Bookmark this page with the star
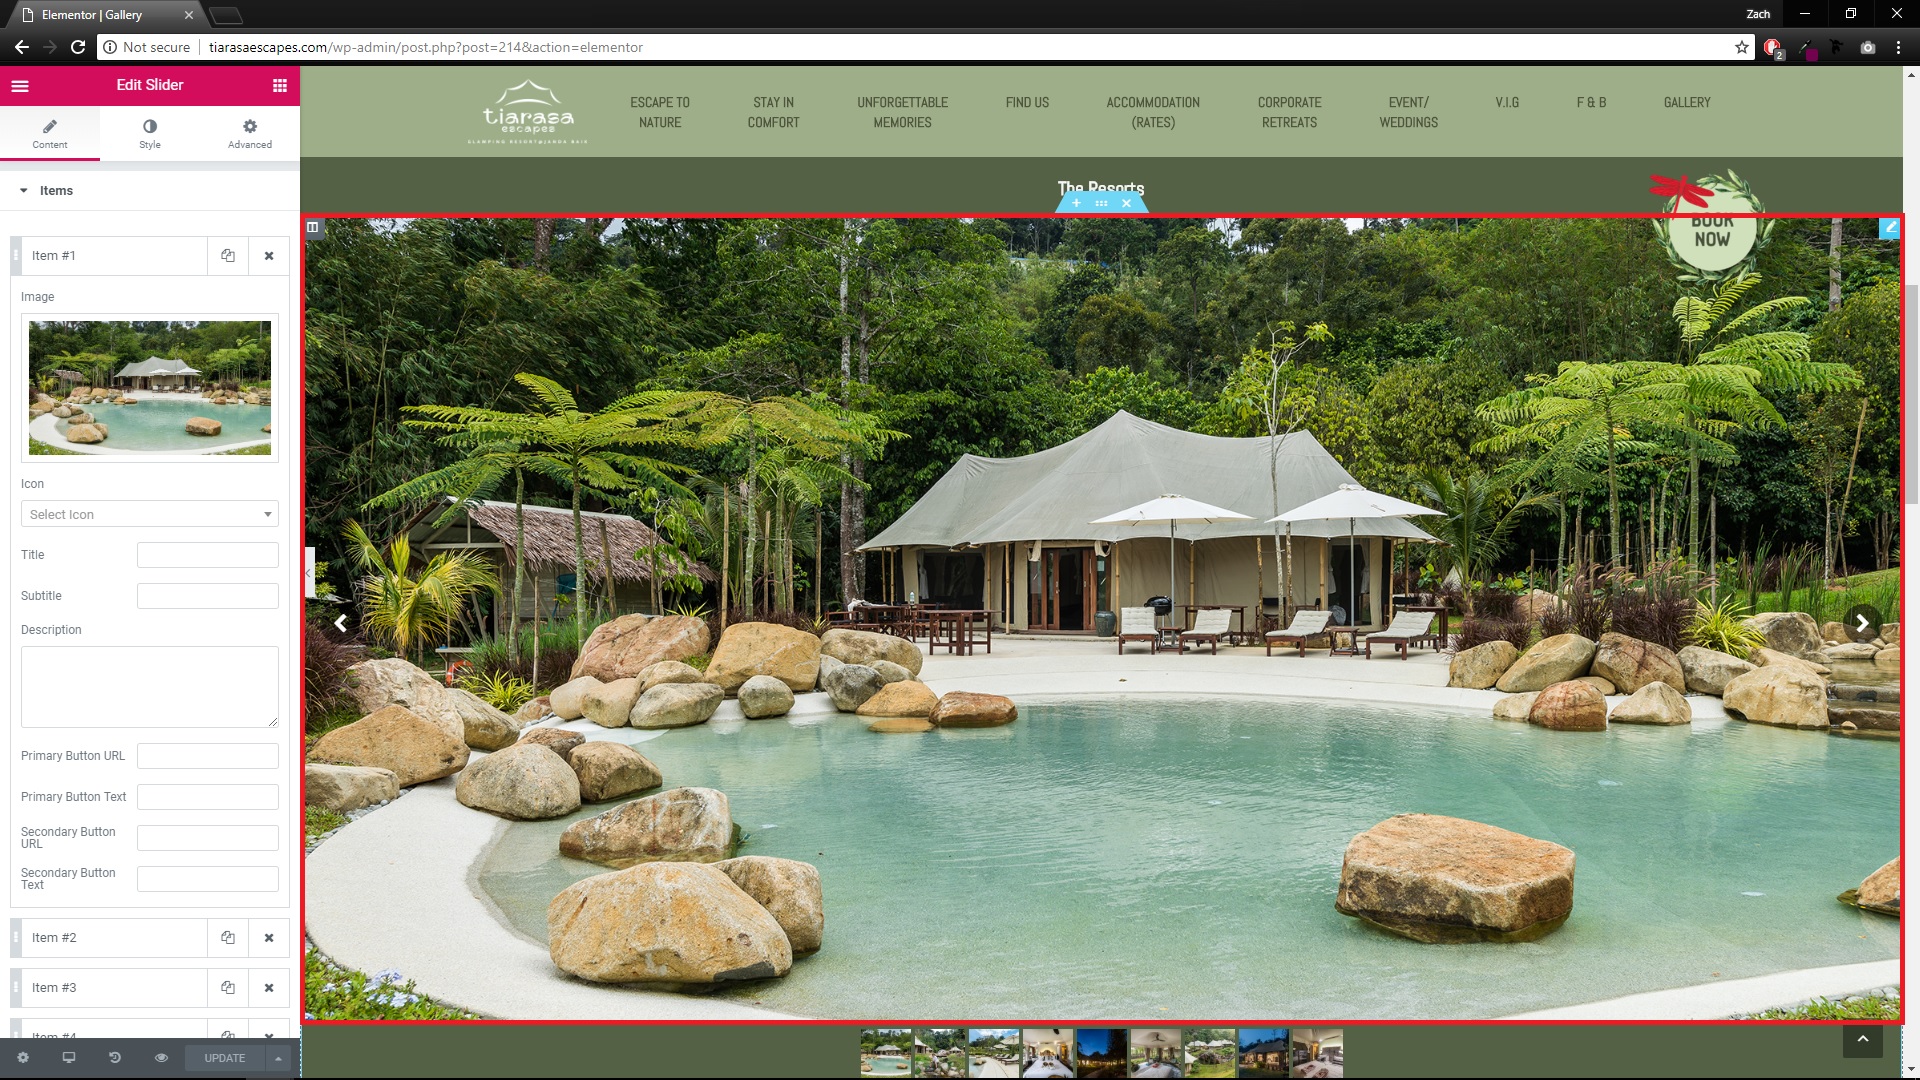 (x=1741, y=47)
